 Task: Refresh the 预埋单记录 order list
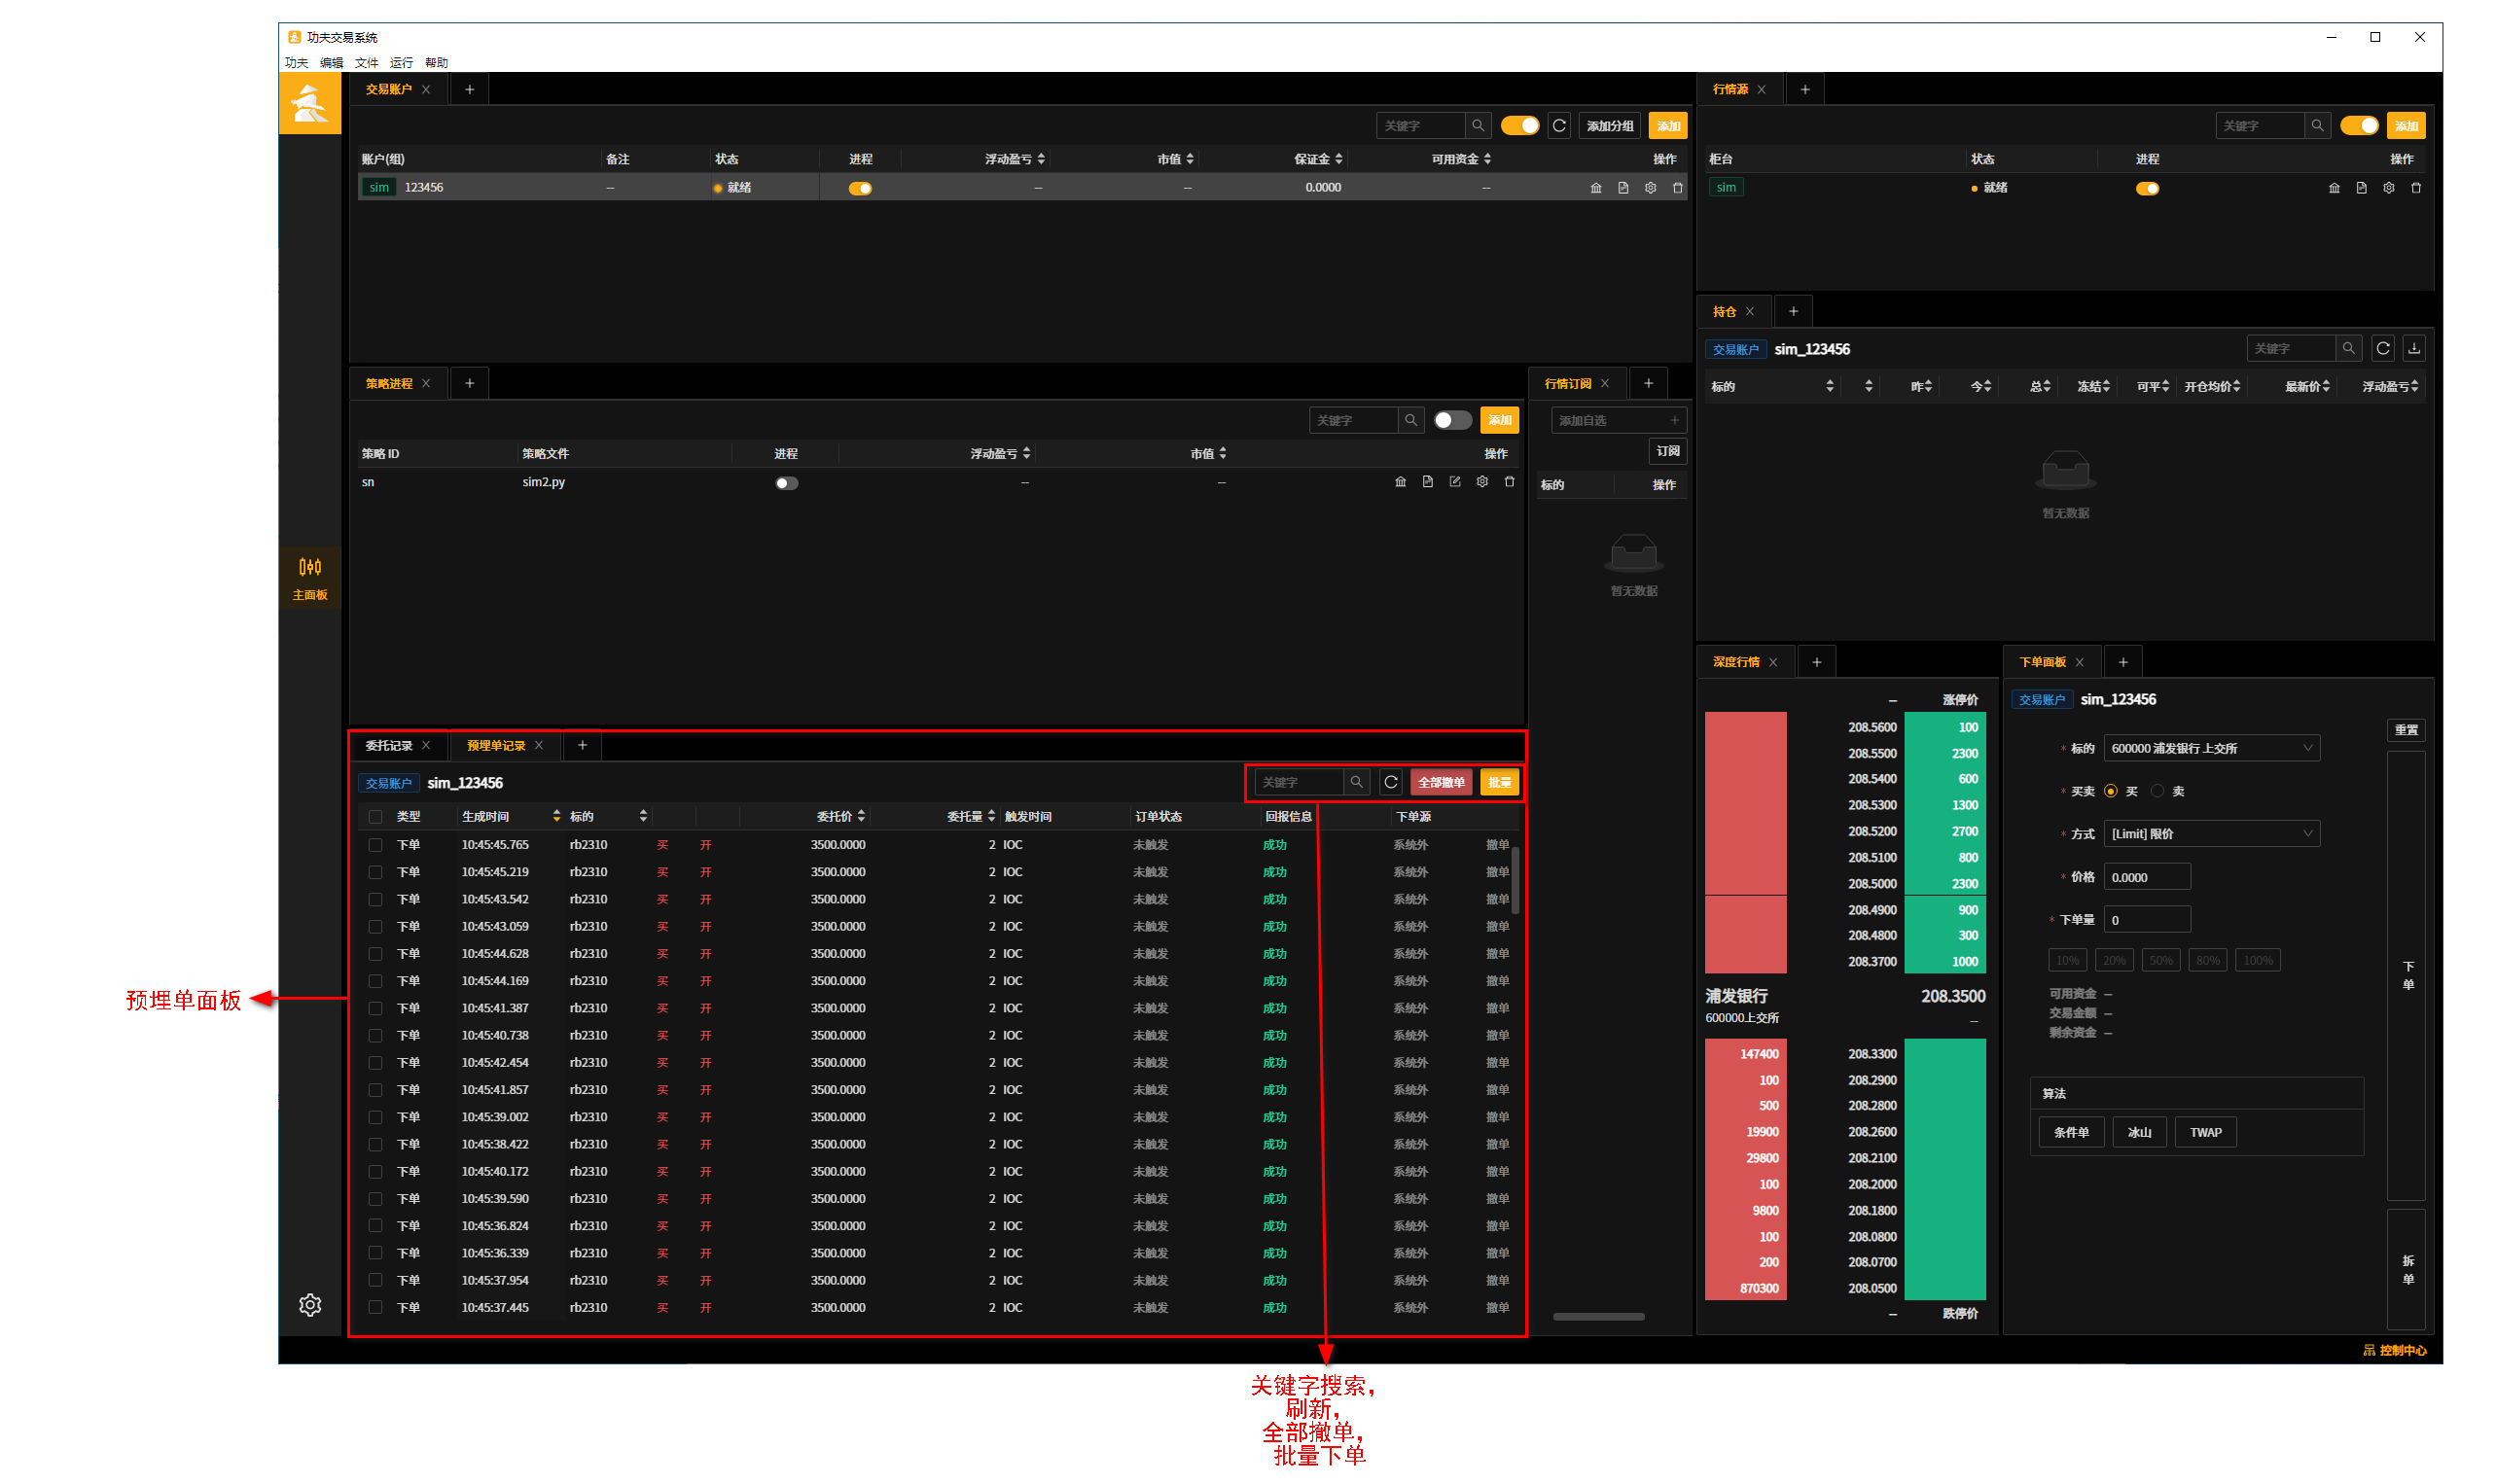click(1391, 782)
